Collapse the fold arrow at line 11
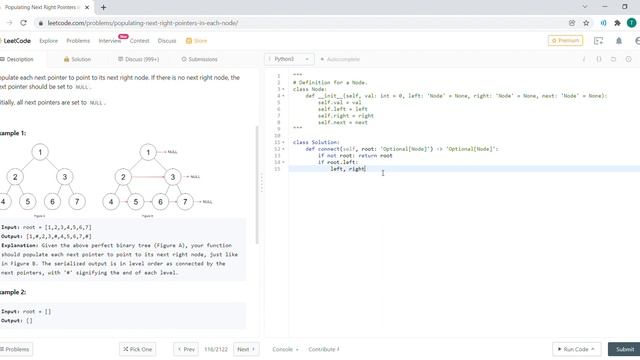Screen dimensions: 640x360 tap(284, 142)
